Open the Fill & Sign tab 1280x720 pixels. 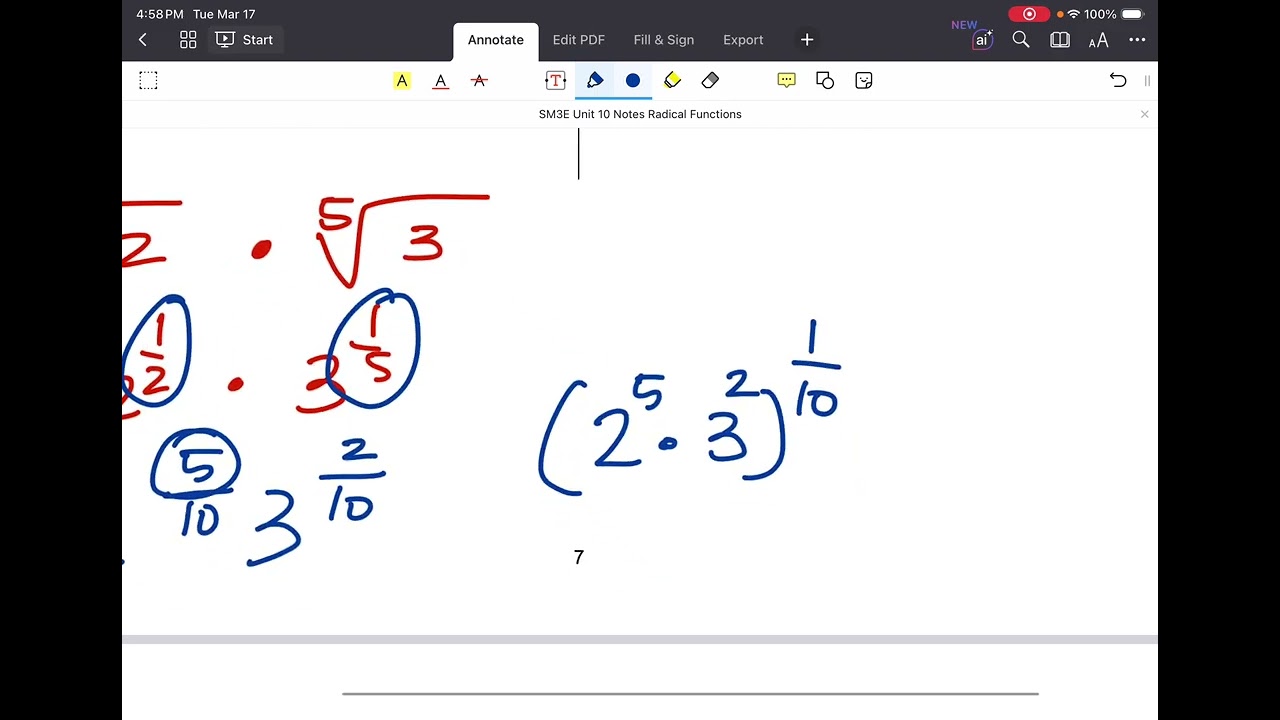point(664,40)
